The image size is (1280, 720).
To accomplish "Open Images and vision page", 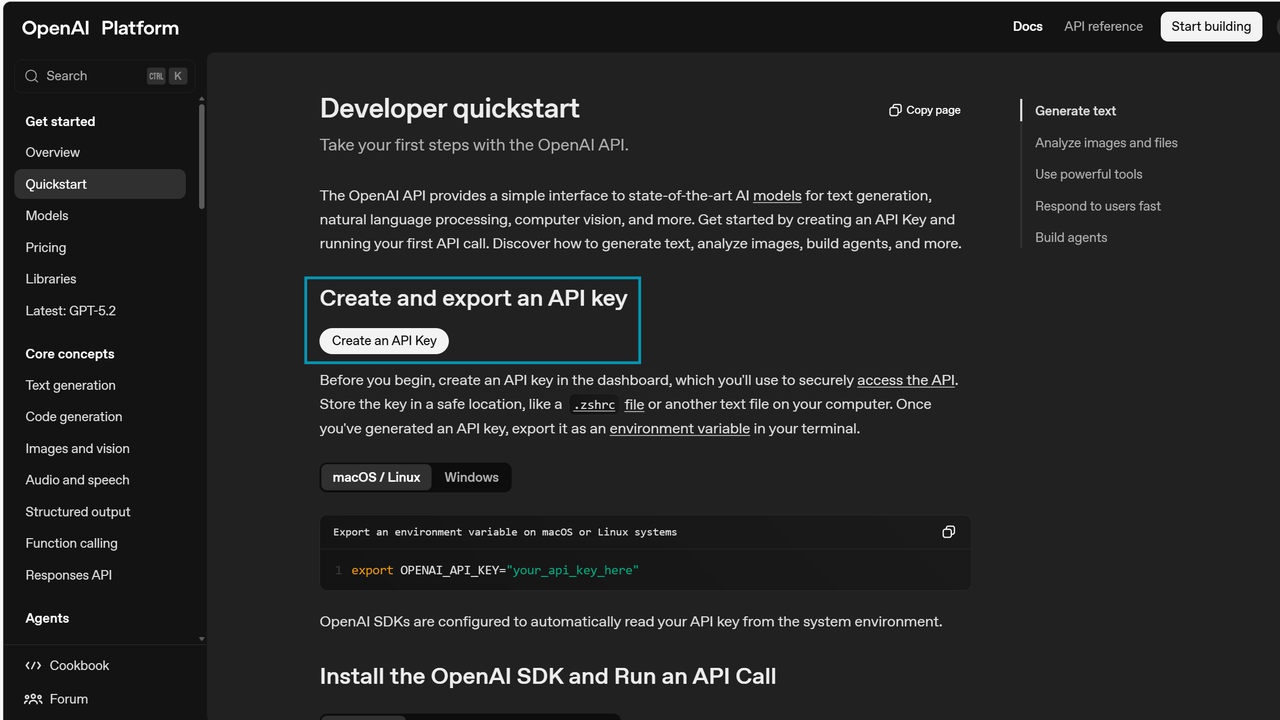I will coord(78,448).
